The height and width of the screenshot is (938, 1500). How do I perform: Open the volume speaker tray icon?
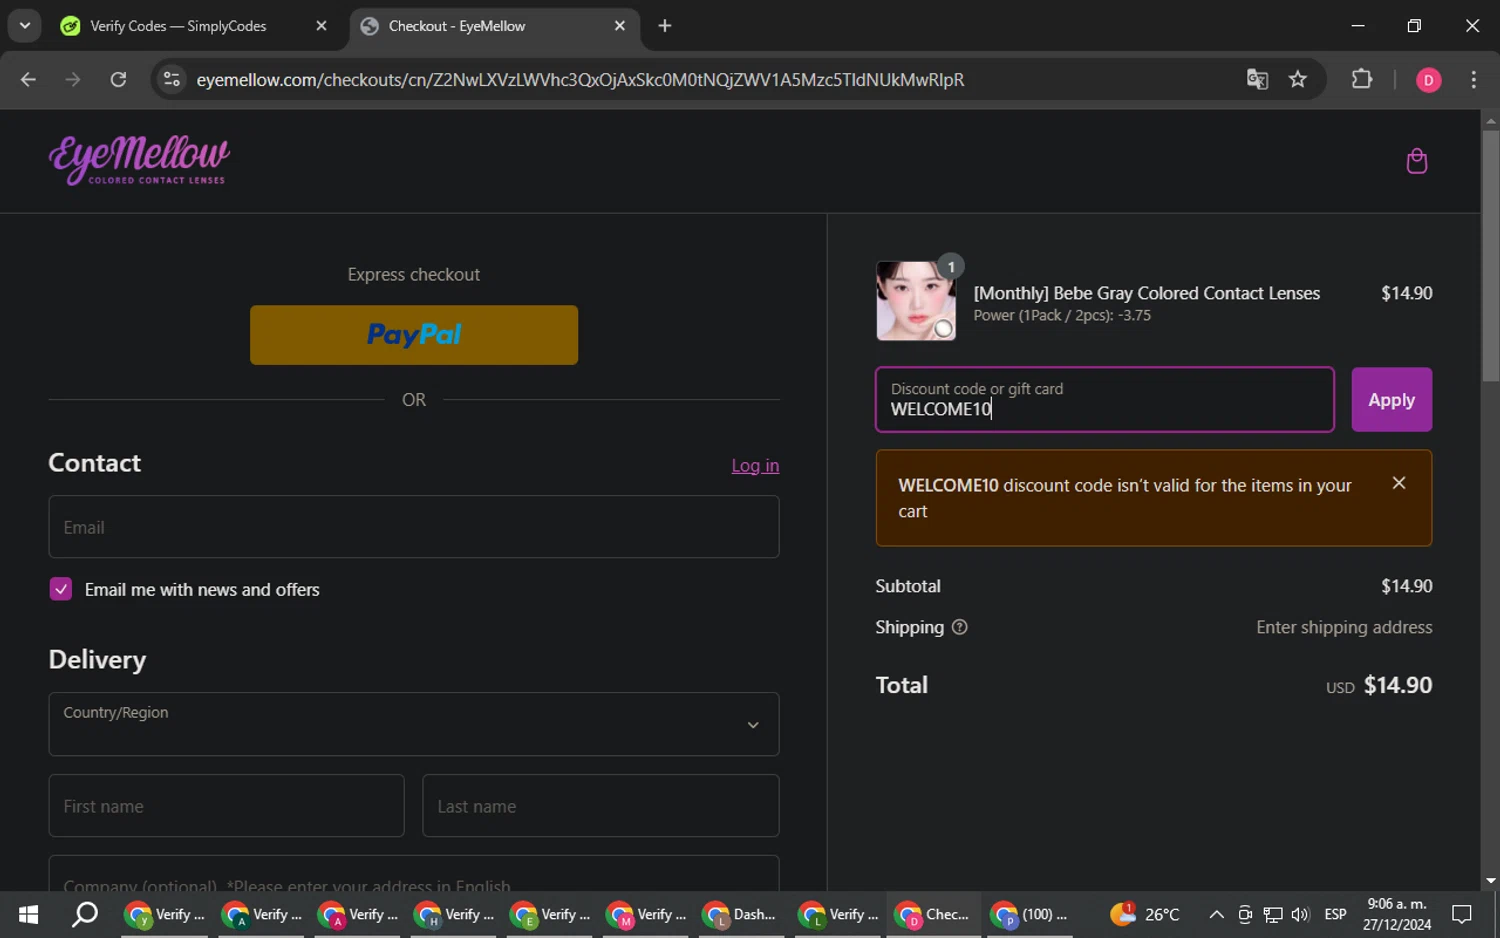1300,914
